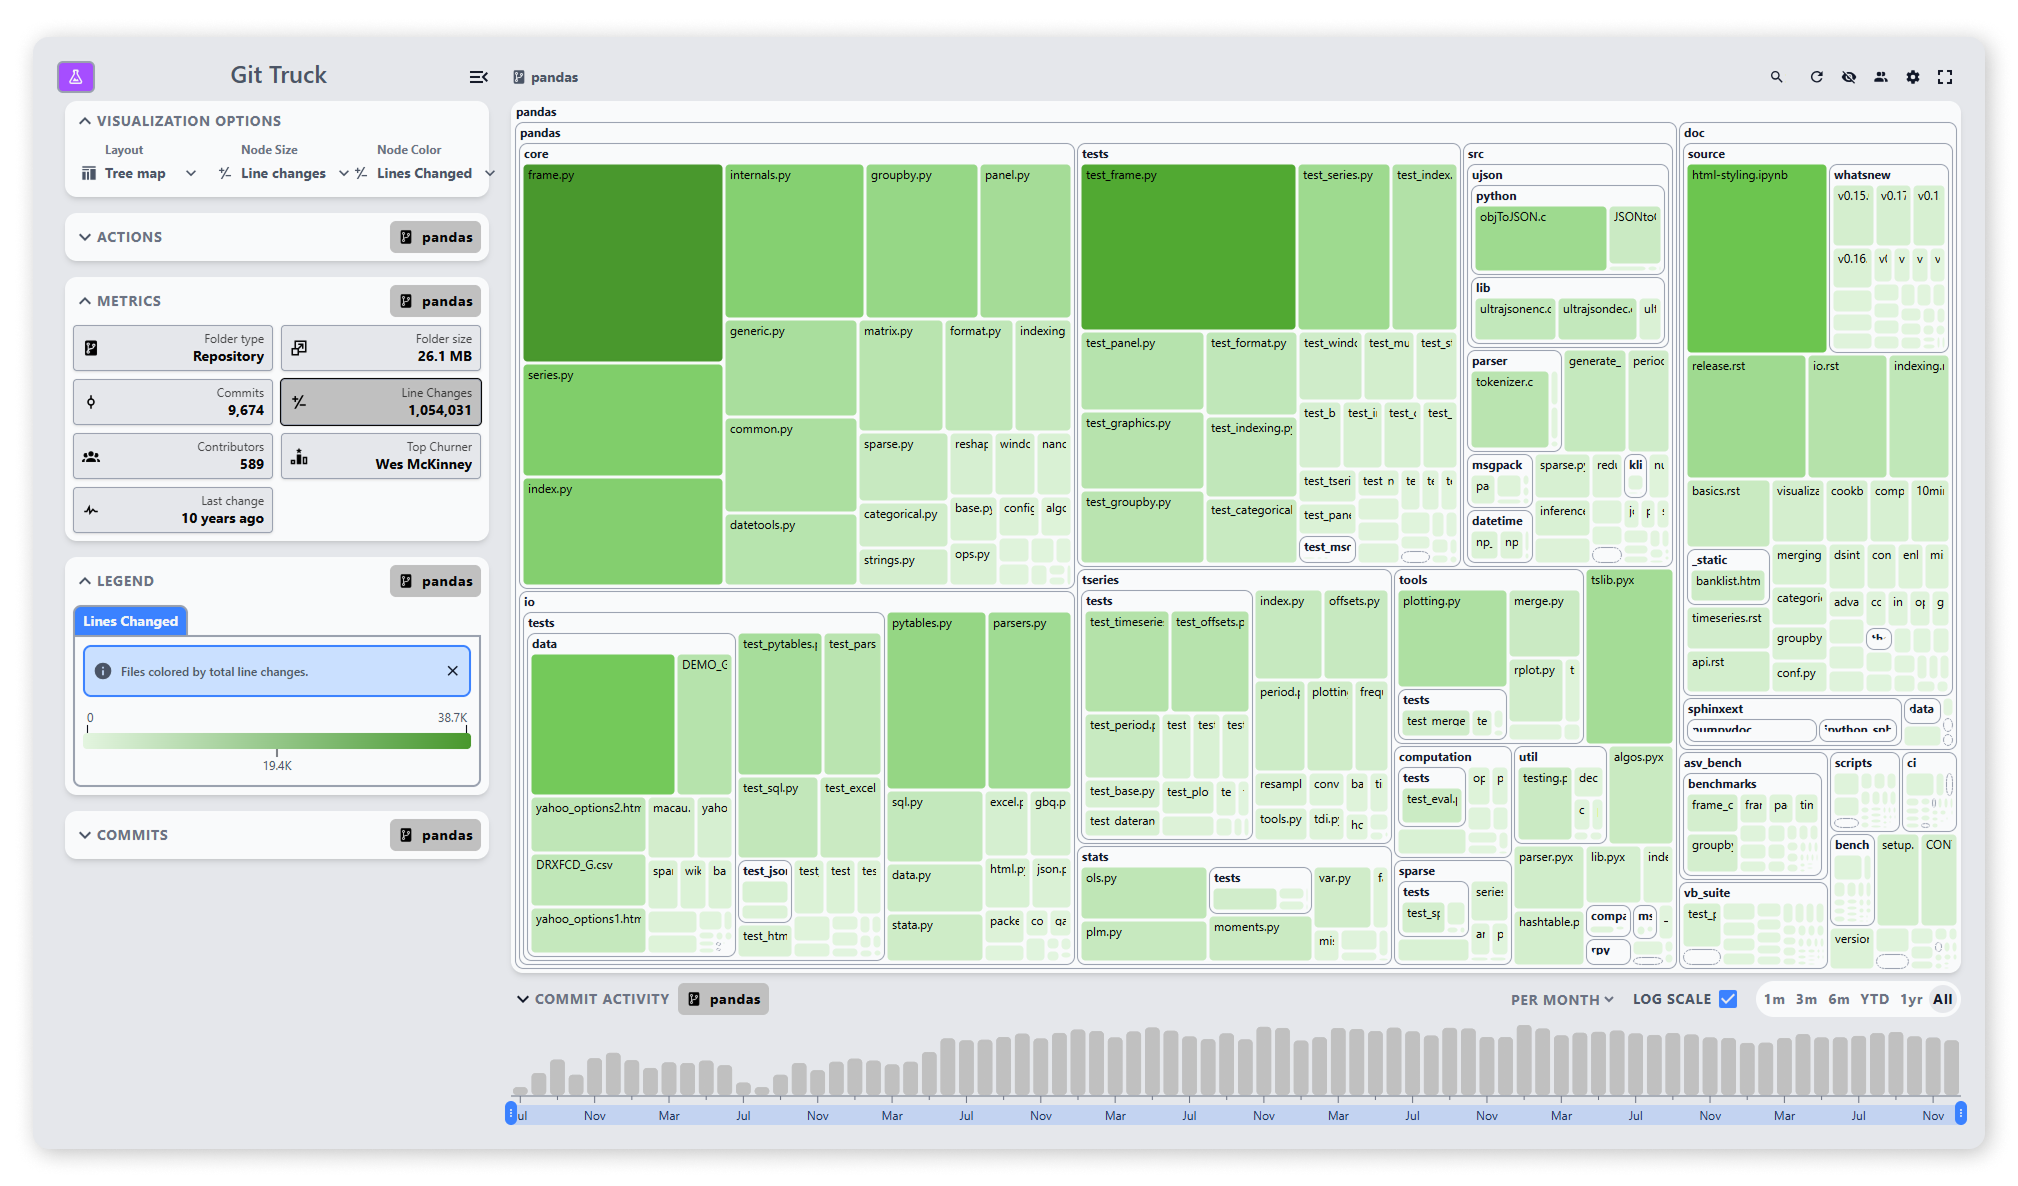The width and height of the screenshot is (2018, 1186).
Task: Open the contributors people icon in toolbar
Action: 1880,77
